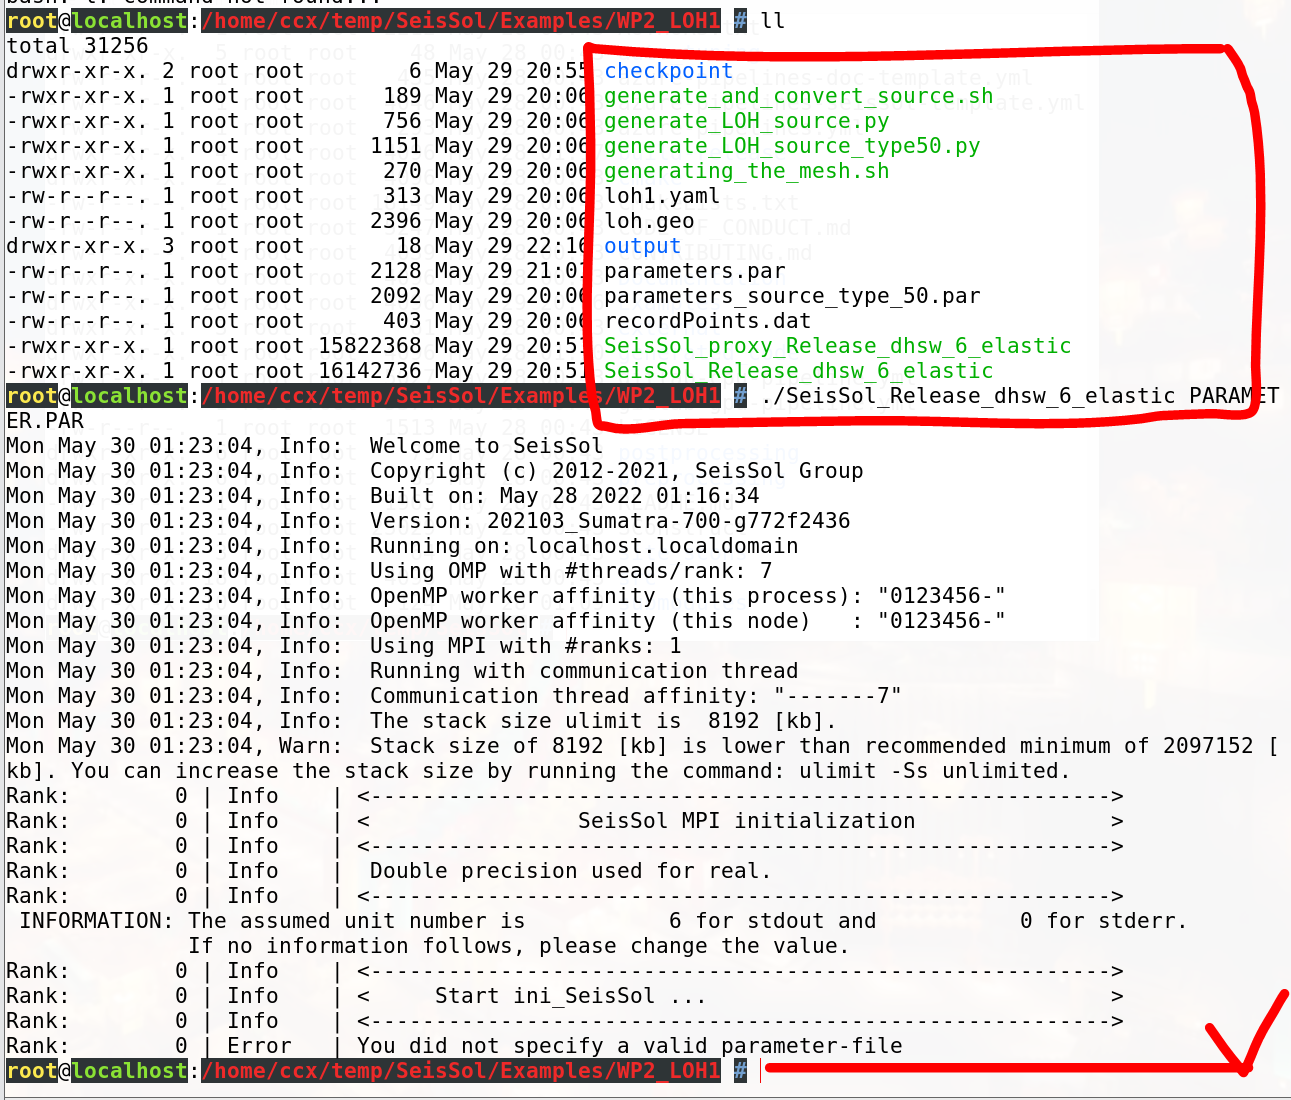Image resolution: width=1291 pixels, height=1100 pixels.
Task: Click the stack size warning line
Action: pyautogui.click(x=640, y=745)
